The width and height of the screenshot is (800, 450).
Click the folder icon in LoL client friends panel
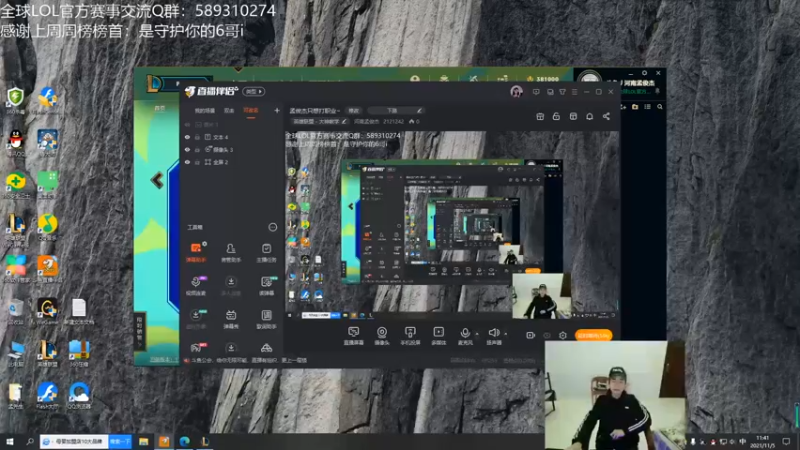635,107
